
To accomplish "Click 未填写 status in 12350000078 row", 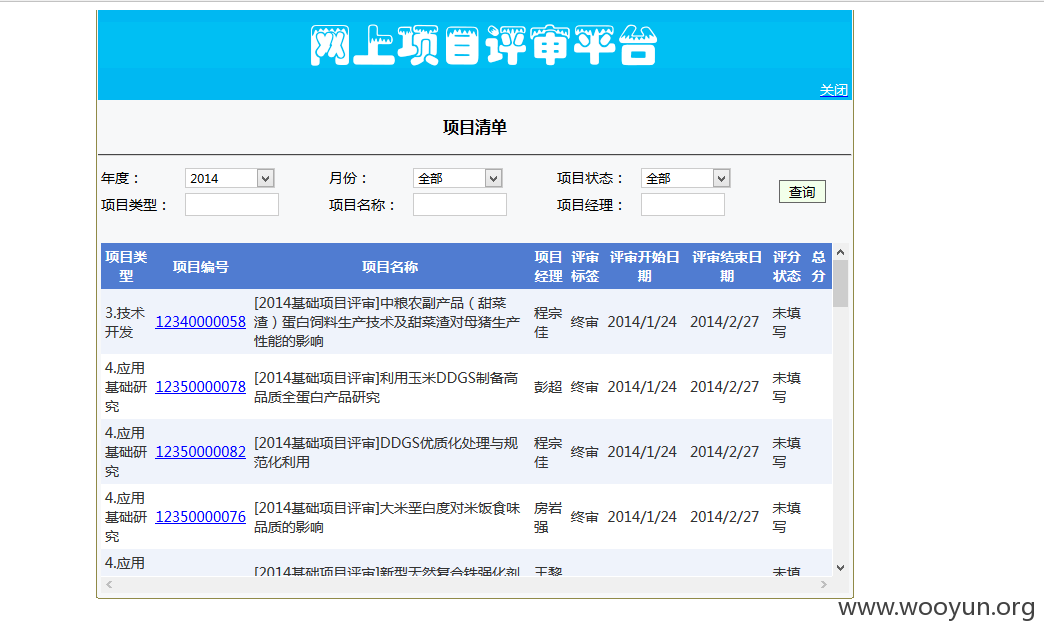I will pyautogui.click(x=786, y=387).
